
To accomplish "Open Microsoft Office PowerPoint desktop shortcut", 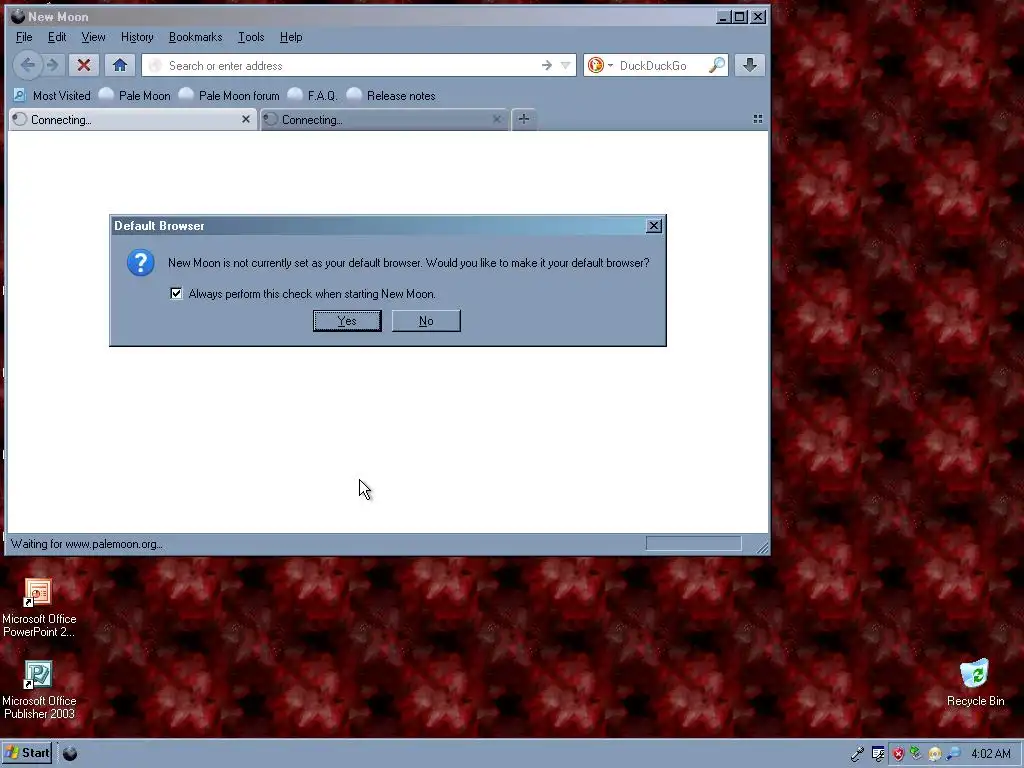I will coord(39,608).
